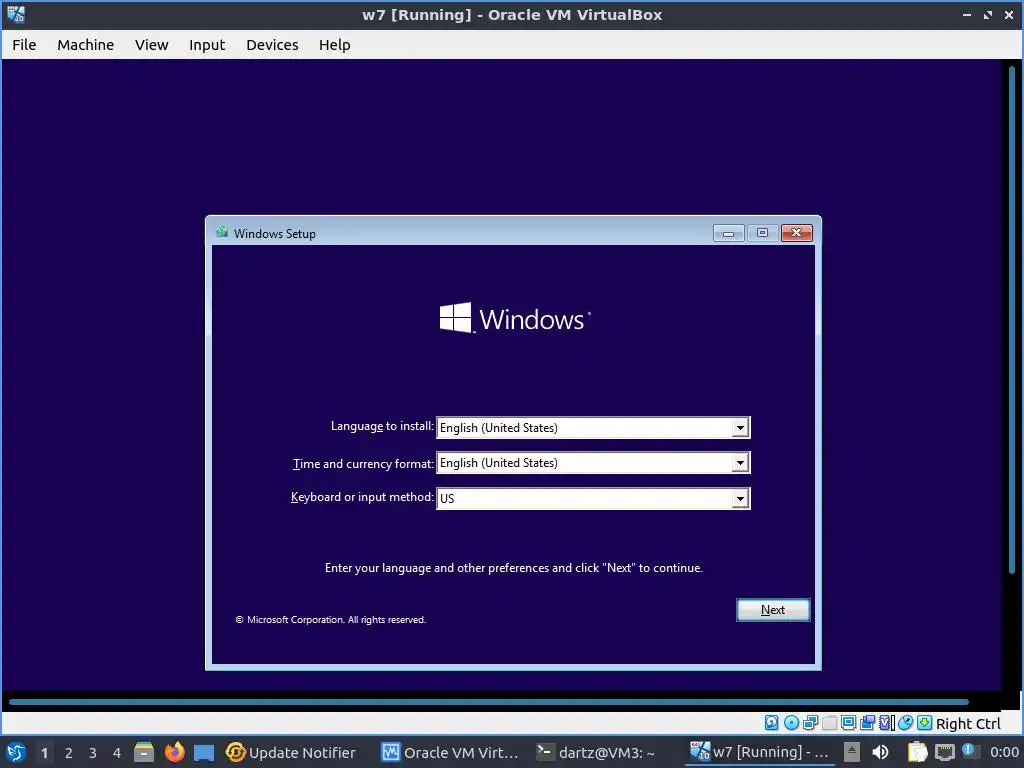
Task: Launch Firefox from the panel
Action: coord(174,752)
